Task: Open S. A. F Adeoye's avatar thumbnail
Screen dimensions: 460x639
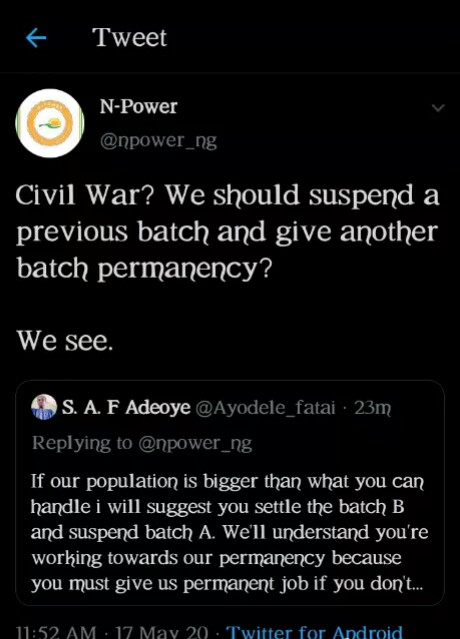Action: (x=44, y=407)
